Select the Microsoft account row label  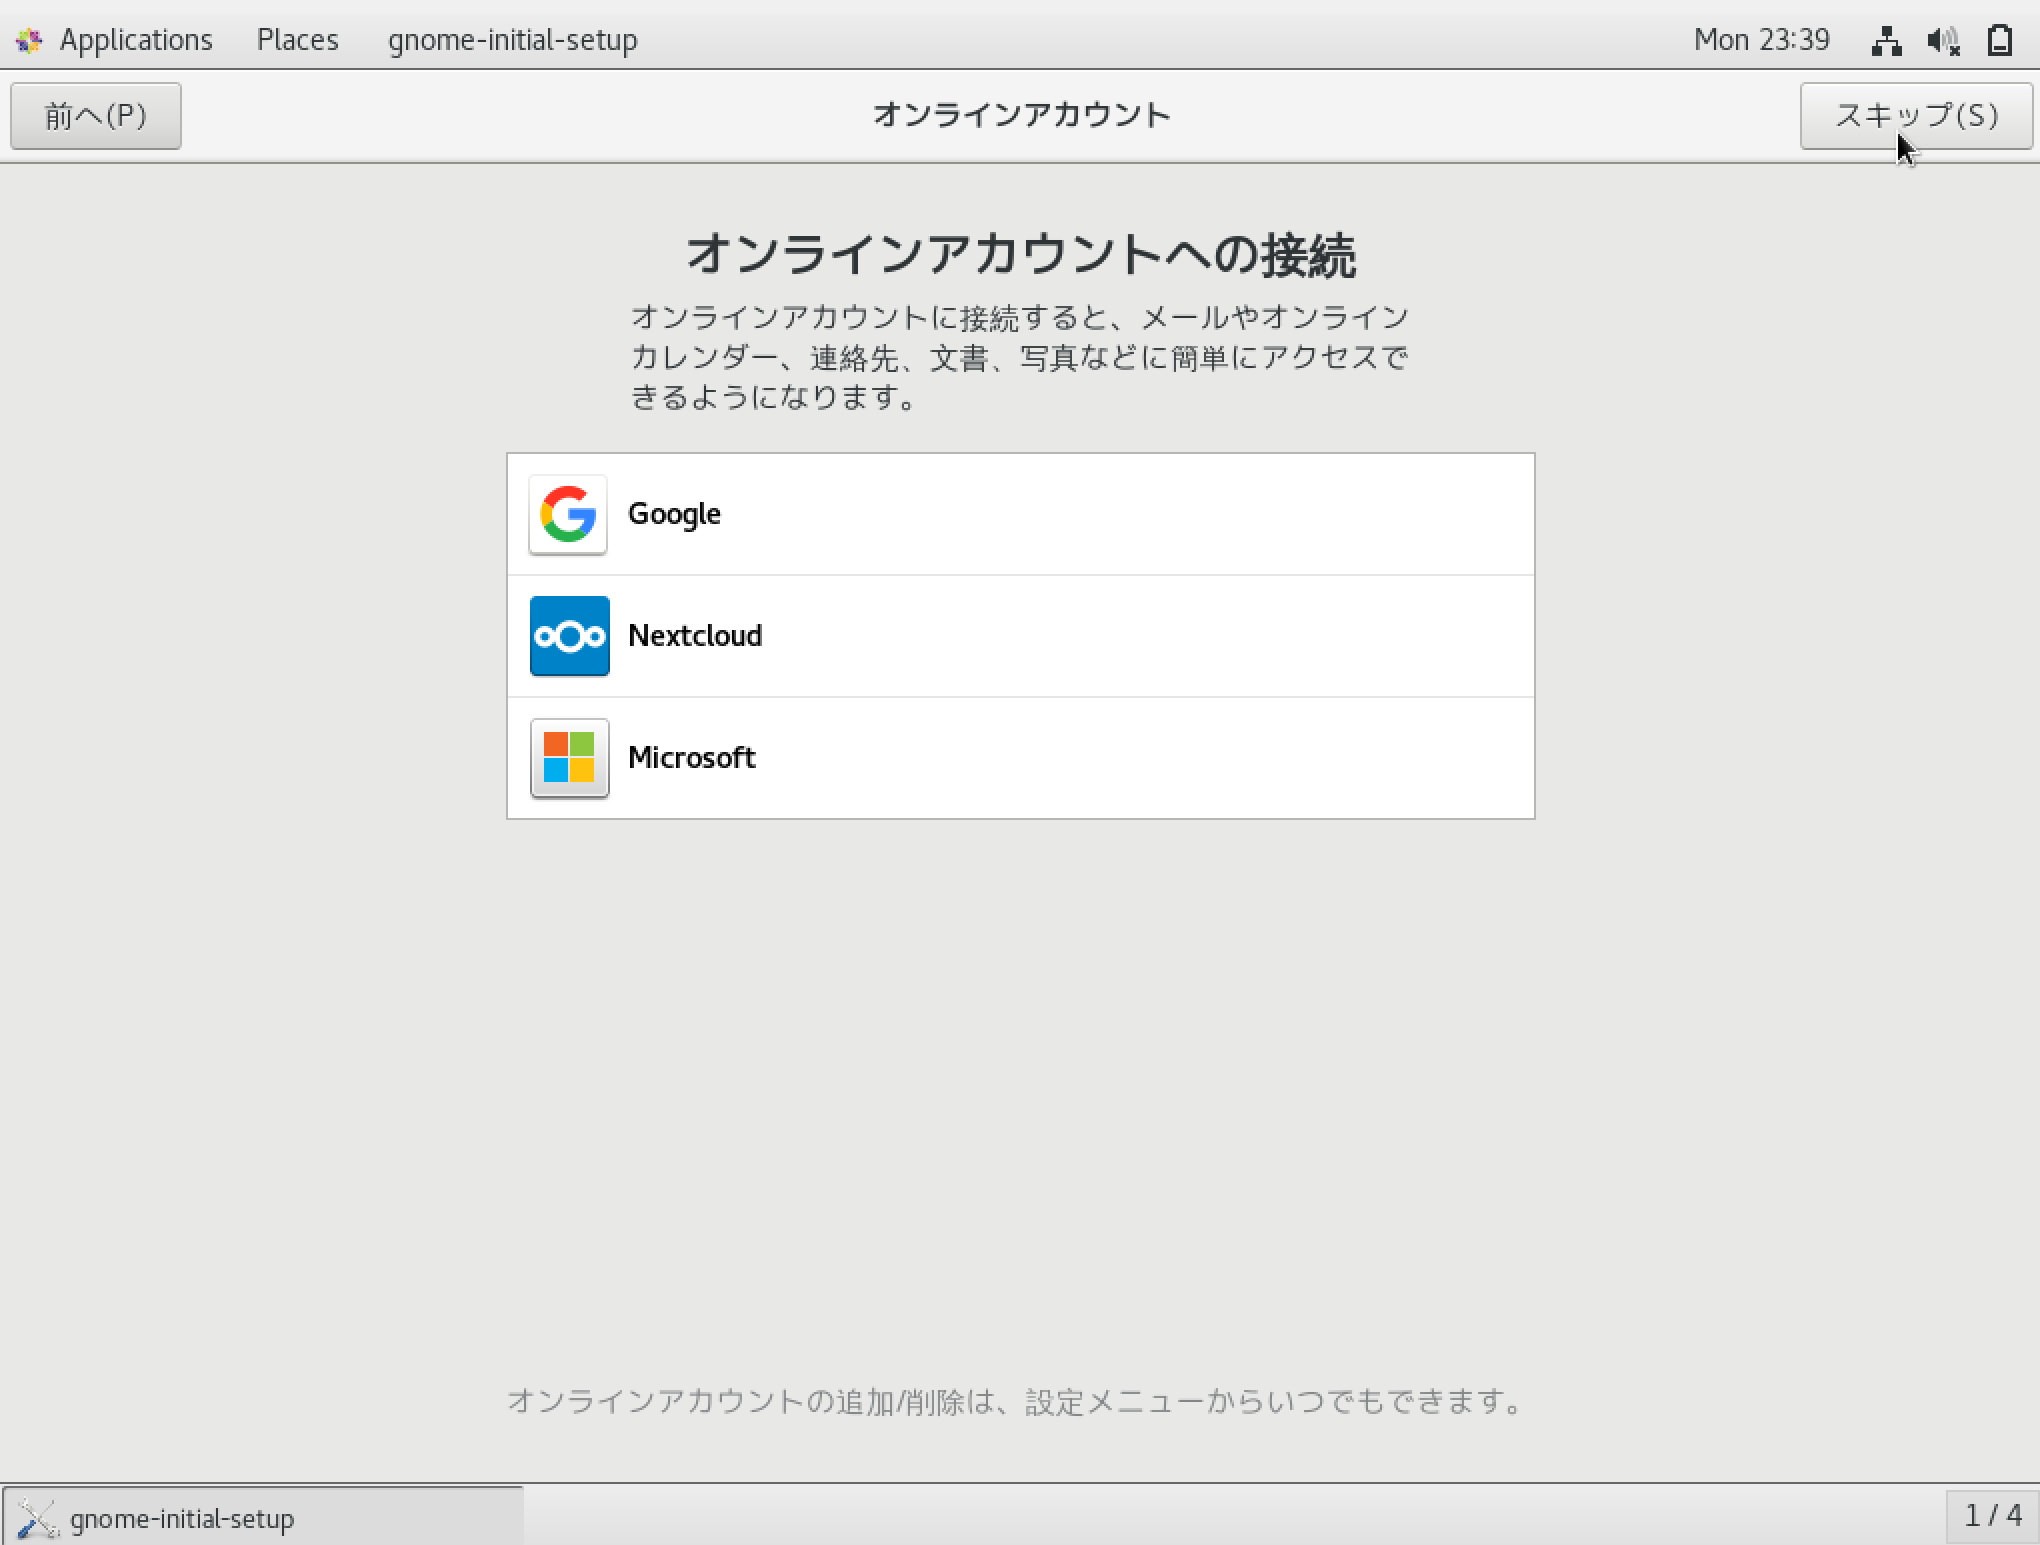[691, 758]
